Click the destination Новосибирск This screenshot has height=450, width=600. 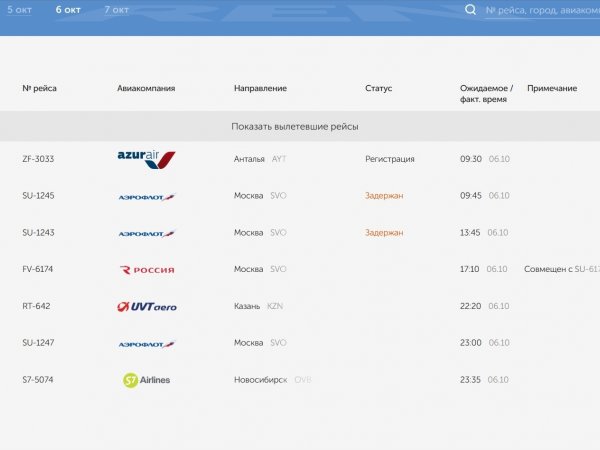261,380
